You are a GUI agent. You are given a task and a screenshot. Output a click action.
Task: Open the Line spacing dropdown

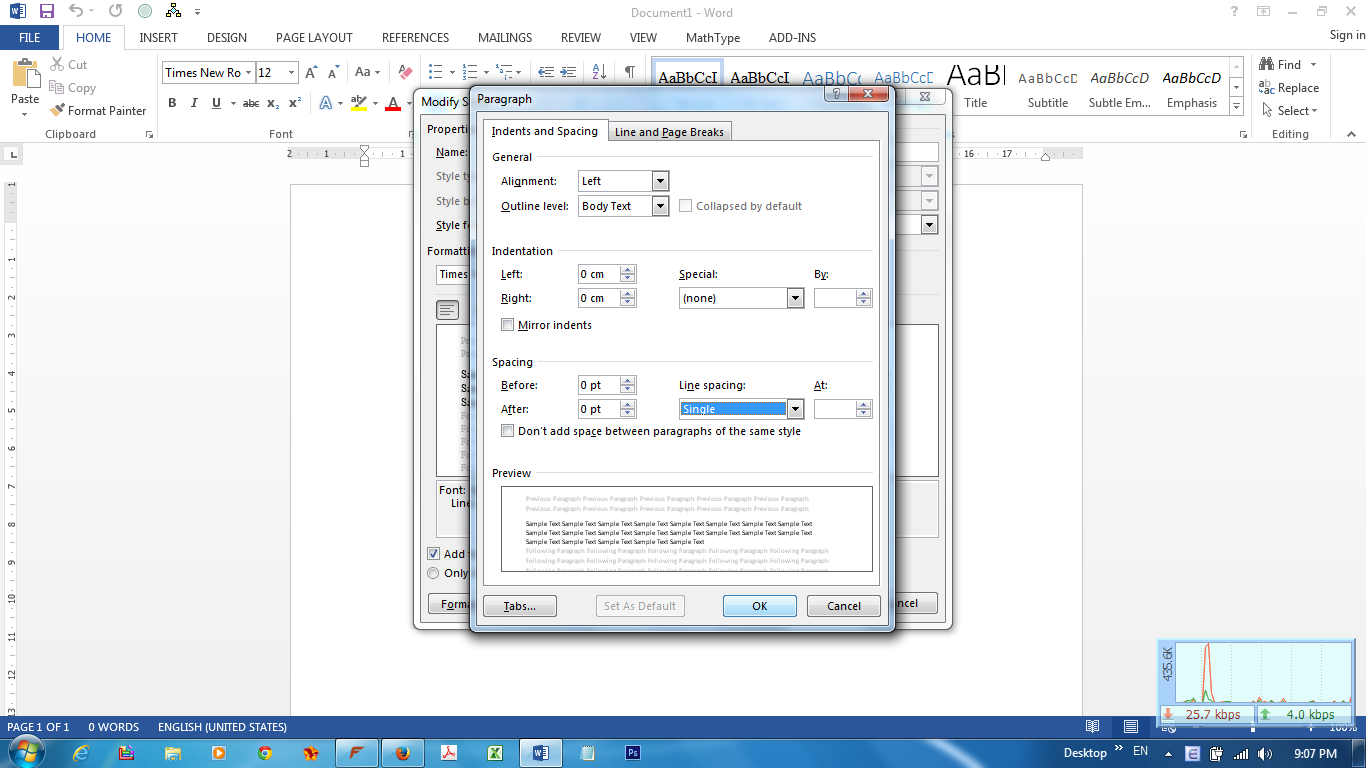coord(795,408)
